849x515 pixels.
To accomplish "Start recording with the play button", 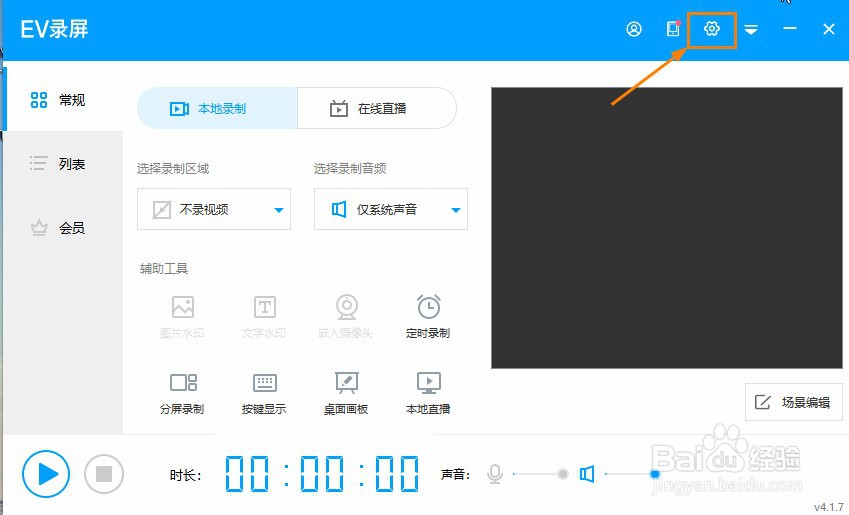I will tap(46, 474).
